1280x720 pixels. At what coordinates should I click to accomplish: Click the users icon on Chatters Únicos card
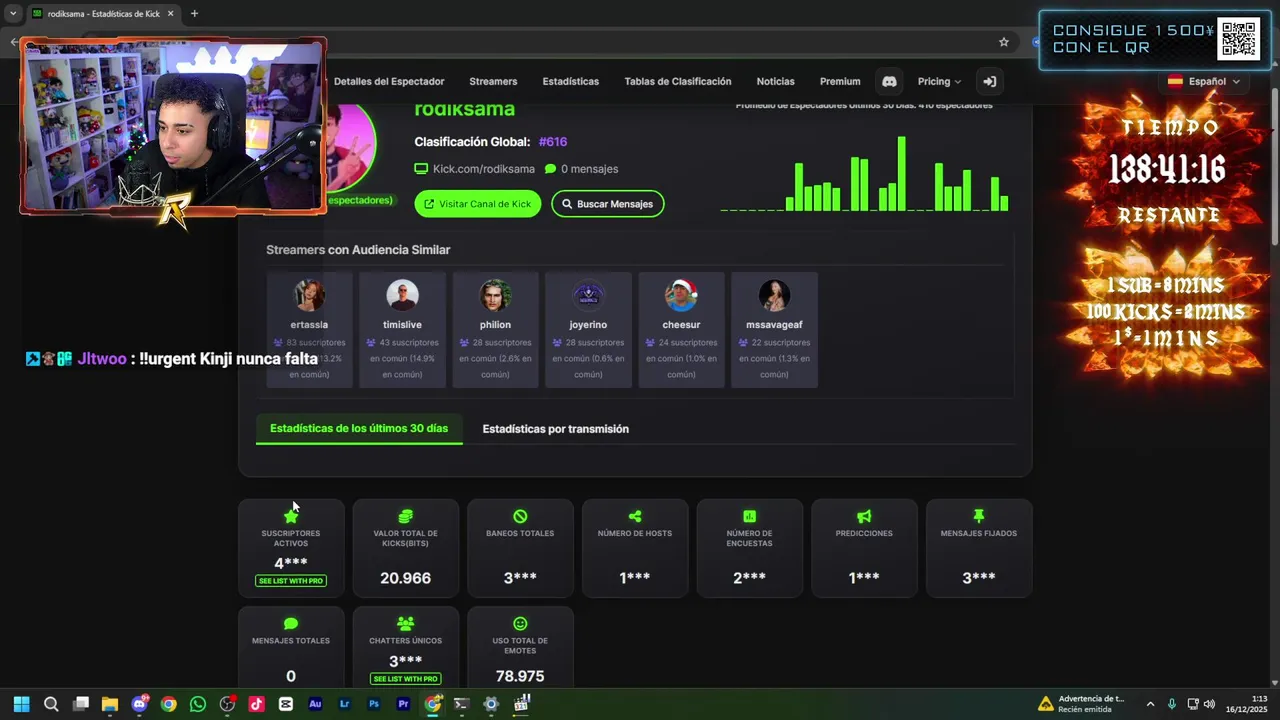pyautogui.click(x=405, y=624)
